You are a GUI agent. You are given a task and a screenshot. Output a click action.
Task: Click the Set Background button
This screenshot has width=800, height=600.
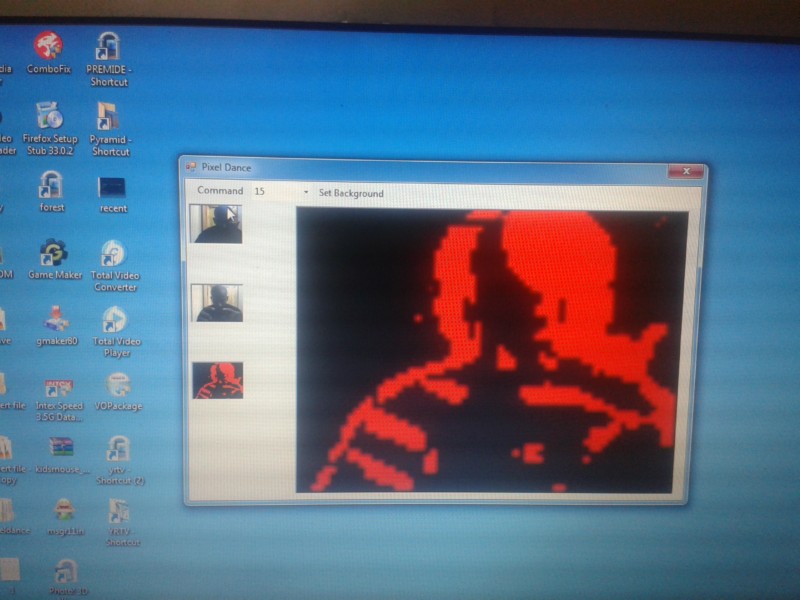pyautogui.click(x=351, y=193)
